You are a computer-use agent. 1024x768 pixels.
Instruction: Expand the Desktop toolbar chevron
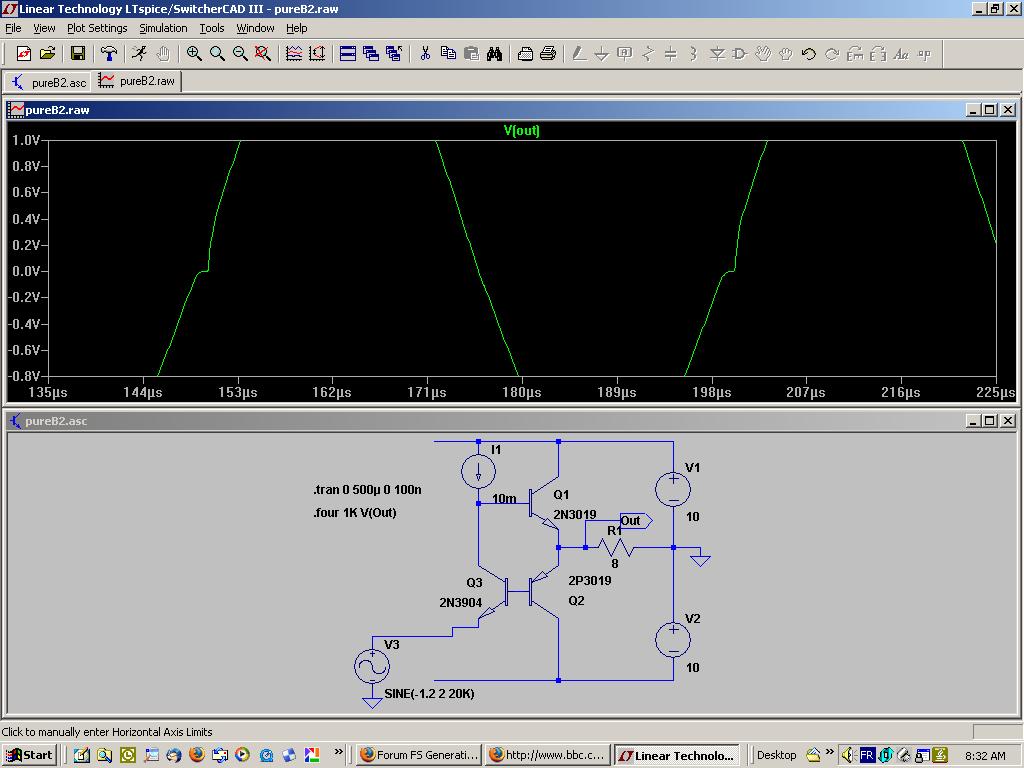[830, 752]
